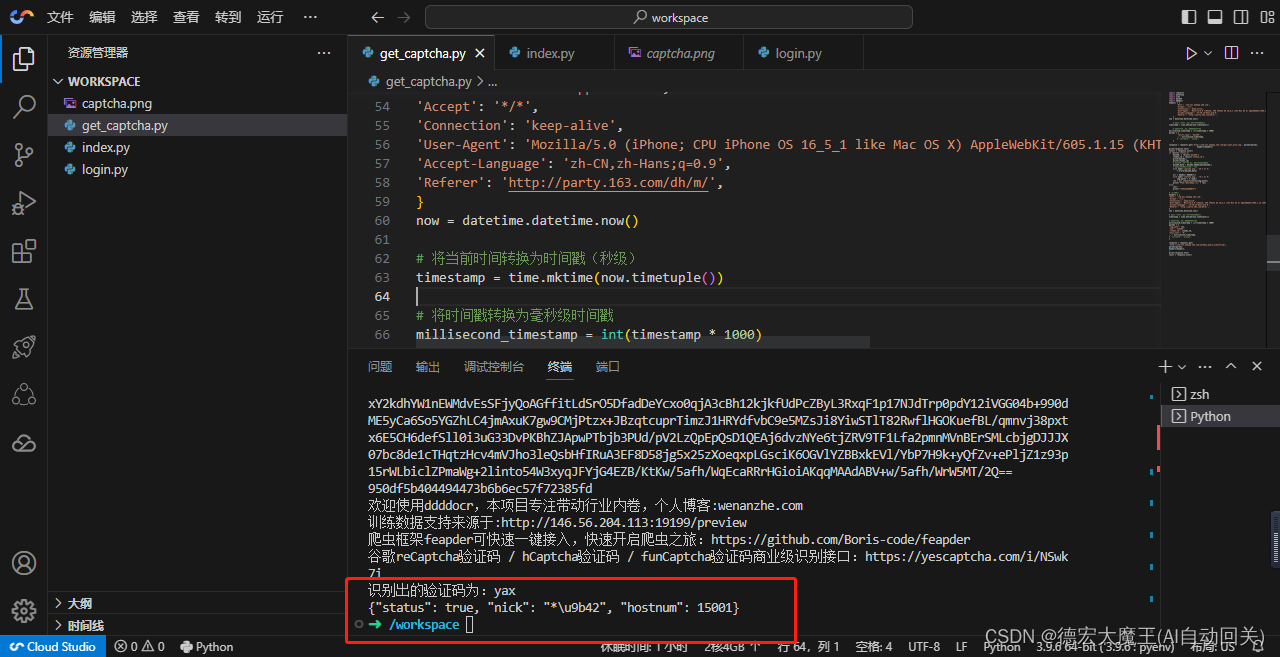Click the 空格: 4 indentation status item

point(874,647)
